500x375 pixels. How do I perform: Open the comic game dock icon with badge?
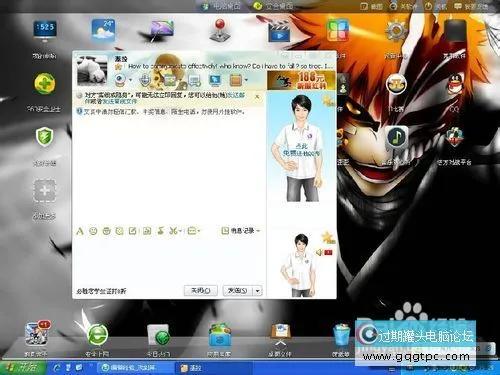coord(38,333)
